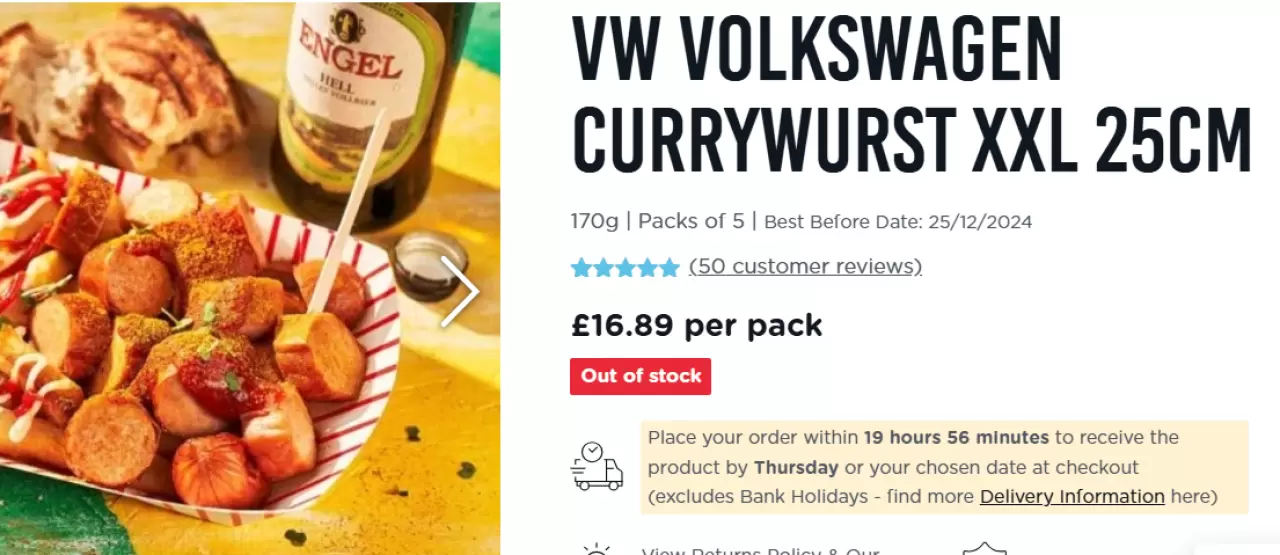This screenshot has height=555, width=1280.
Task: Click the yellow delivery countdown notice
Action: coord(944,467)
